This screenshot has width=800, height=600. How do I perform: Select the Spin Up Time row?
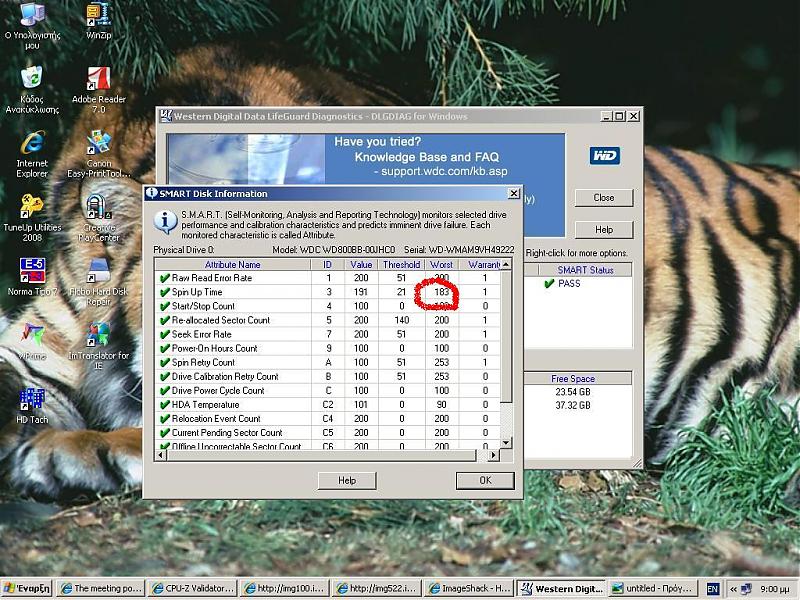(x=327, y=292)
